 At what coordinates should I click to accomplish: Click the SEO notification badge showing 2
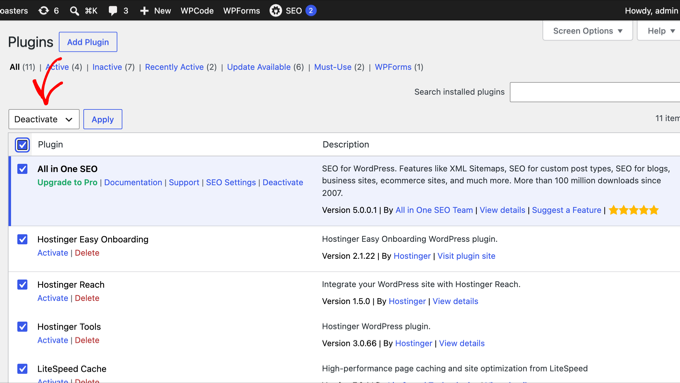coord(311,10)
